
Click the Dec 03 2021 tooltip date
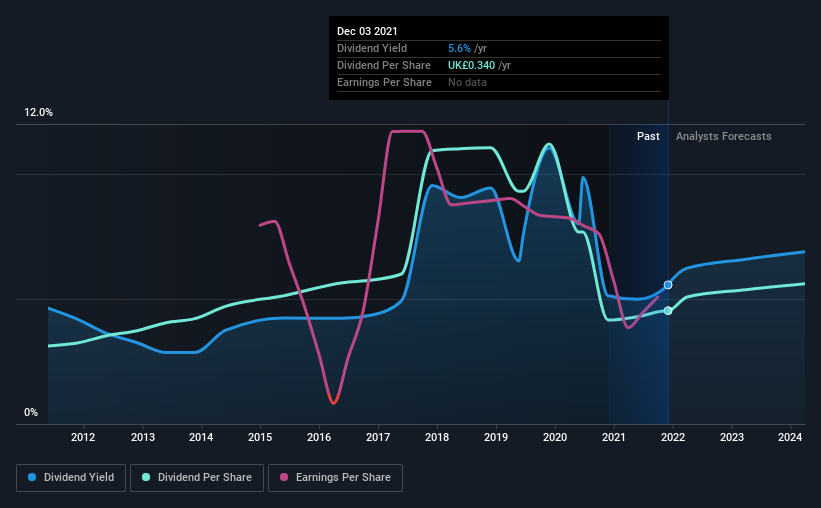367,31
